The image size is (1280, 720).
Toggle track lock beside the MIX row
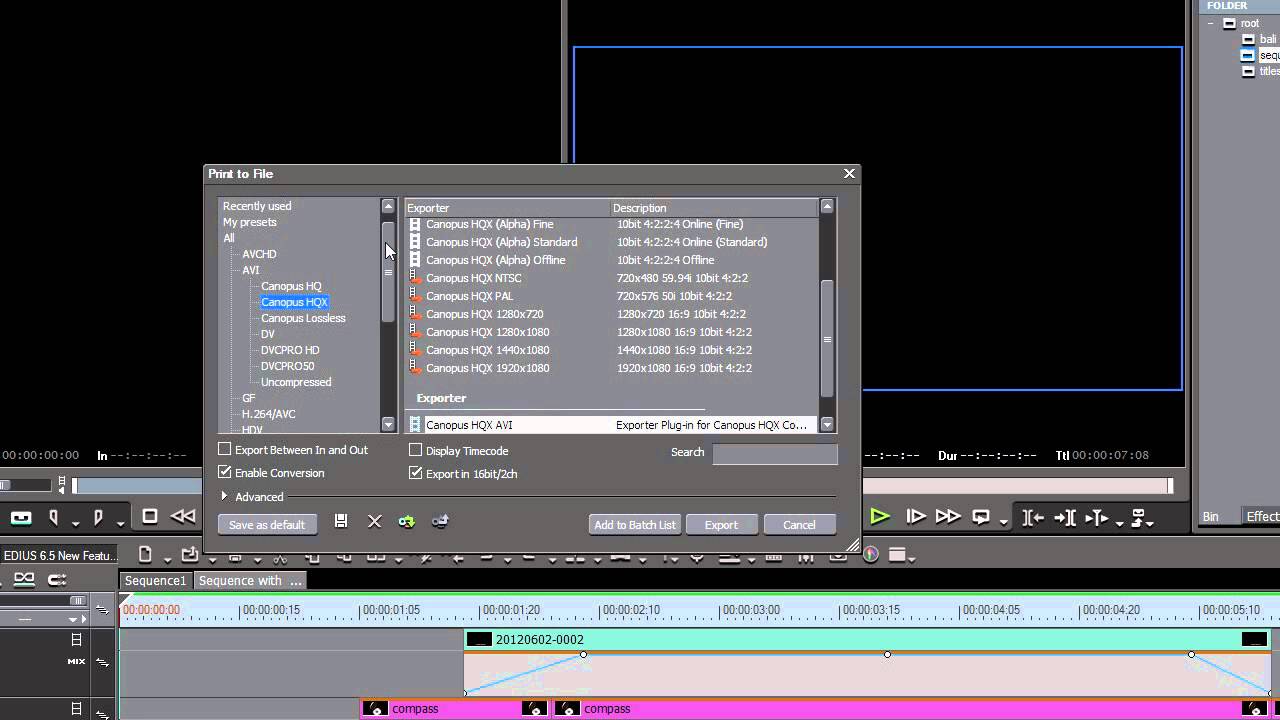tap(102, 661)
